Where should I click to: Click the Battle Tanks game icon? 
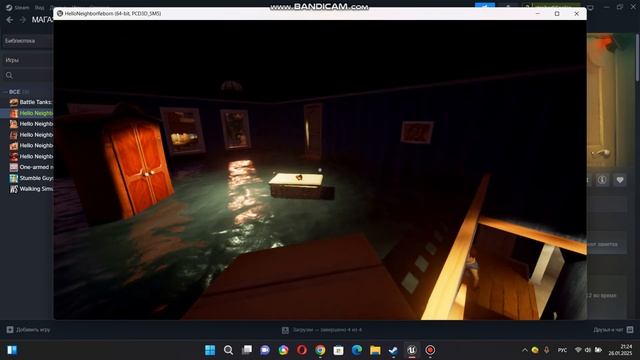tap(14, 102)
